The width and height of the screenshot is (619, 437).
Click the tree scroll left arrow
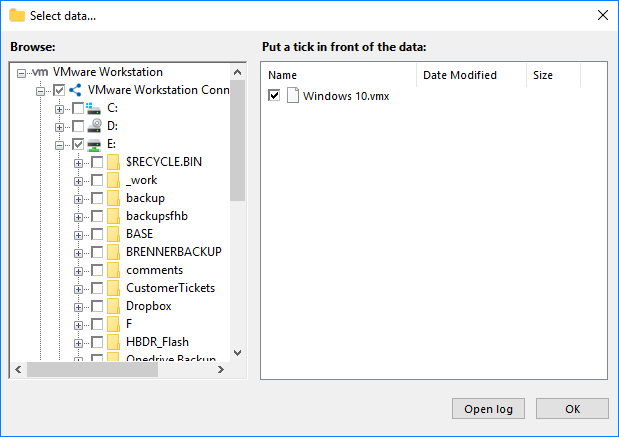18,369
